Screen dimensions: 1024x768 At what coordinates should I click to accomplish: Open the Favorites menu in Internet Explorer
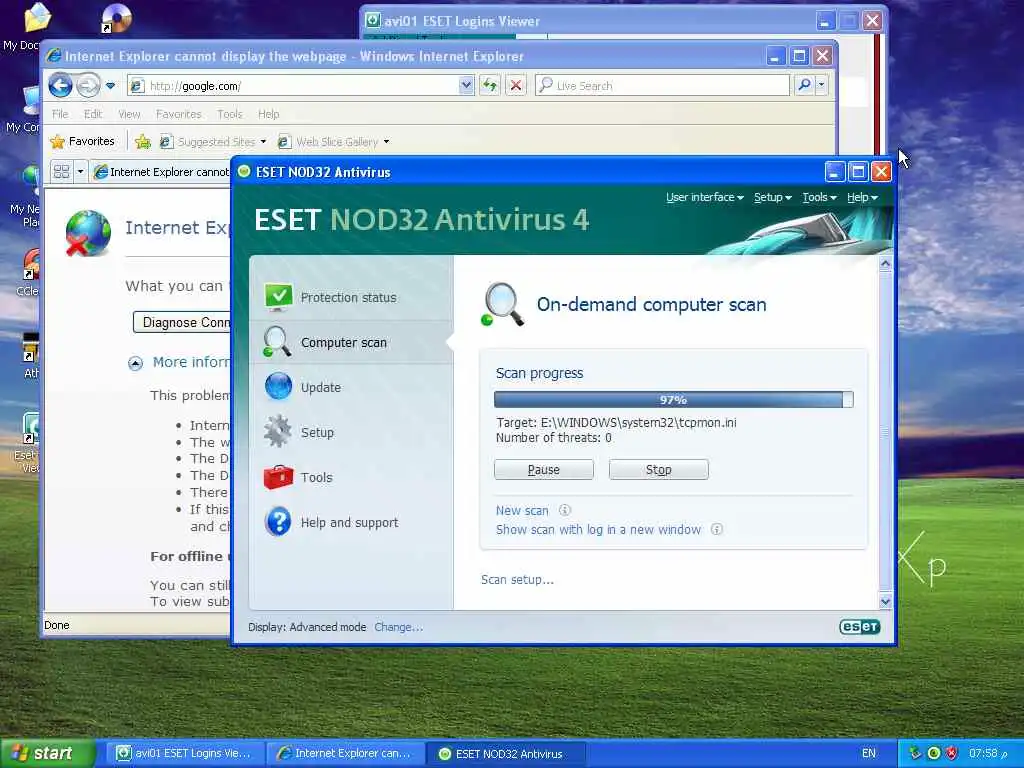[178, 114]
